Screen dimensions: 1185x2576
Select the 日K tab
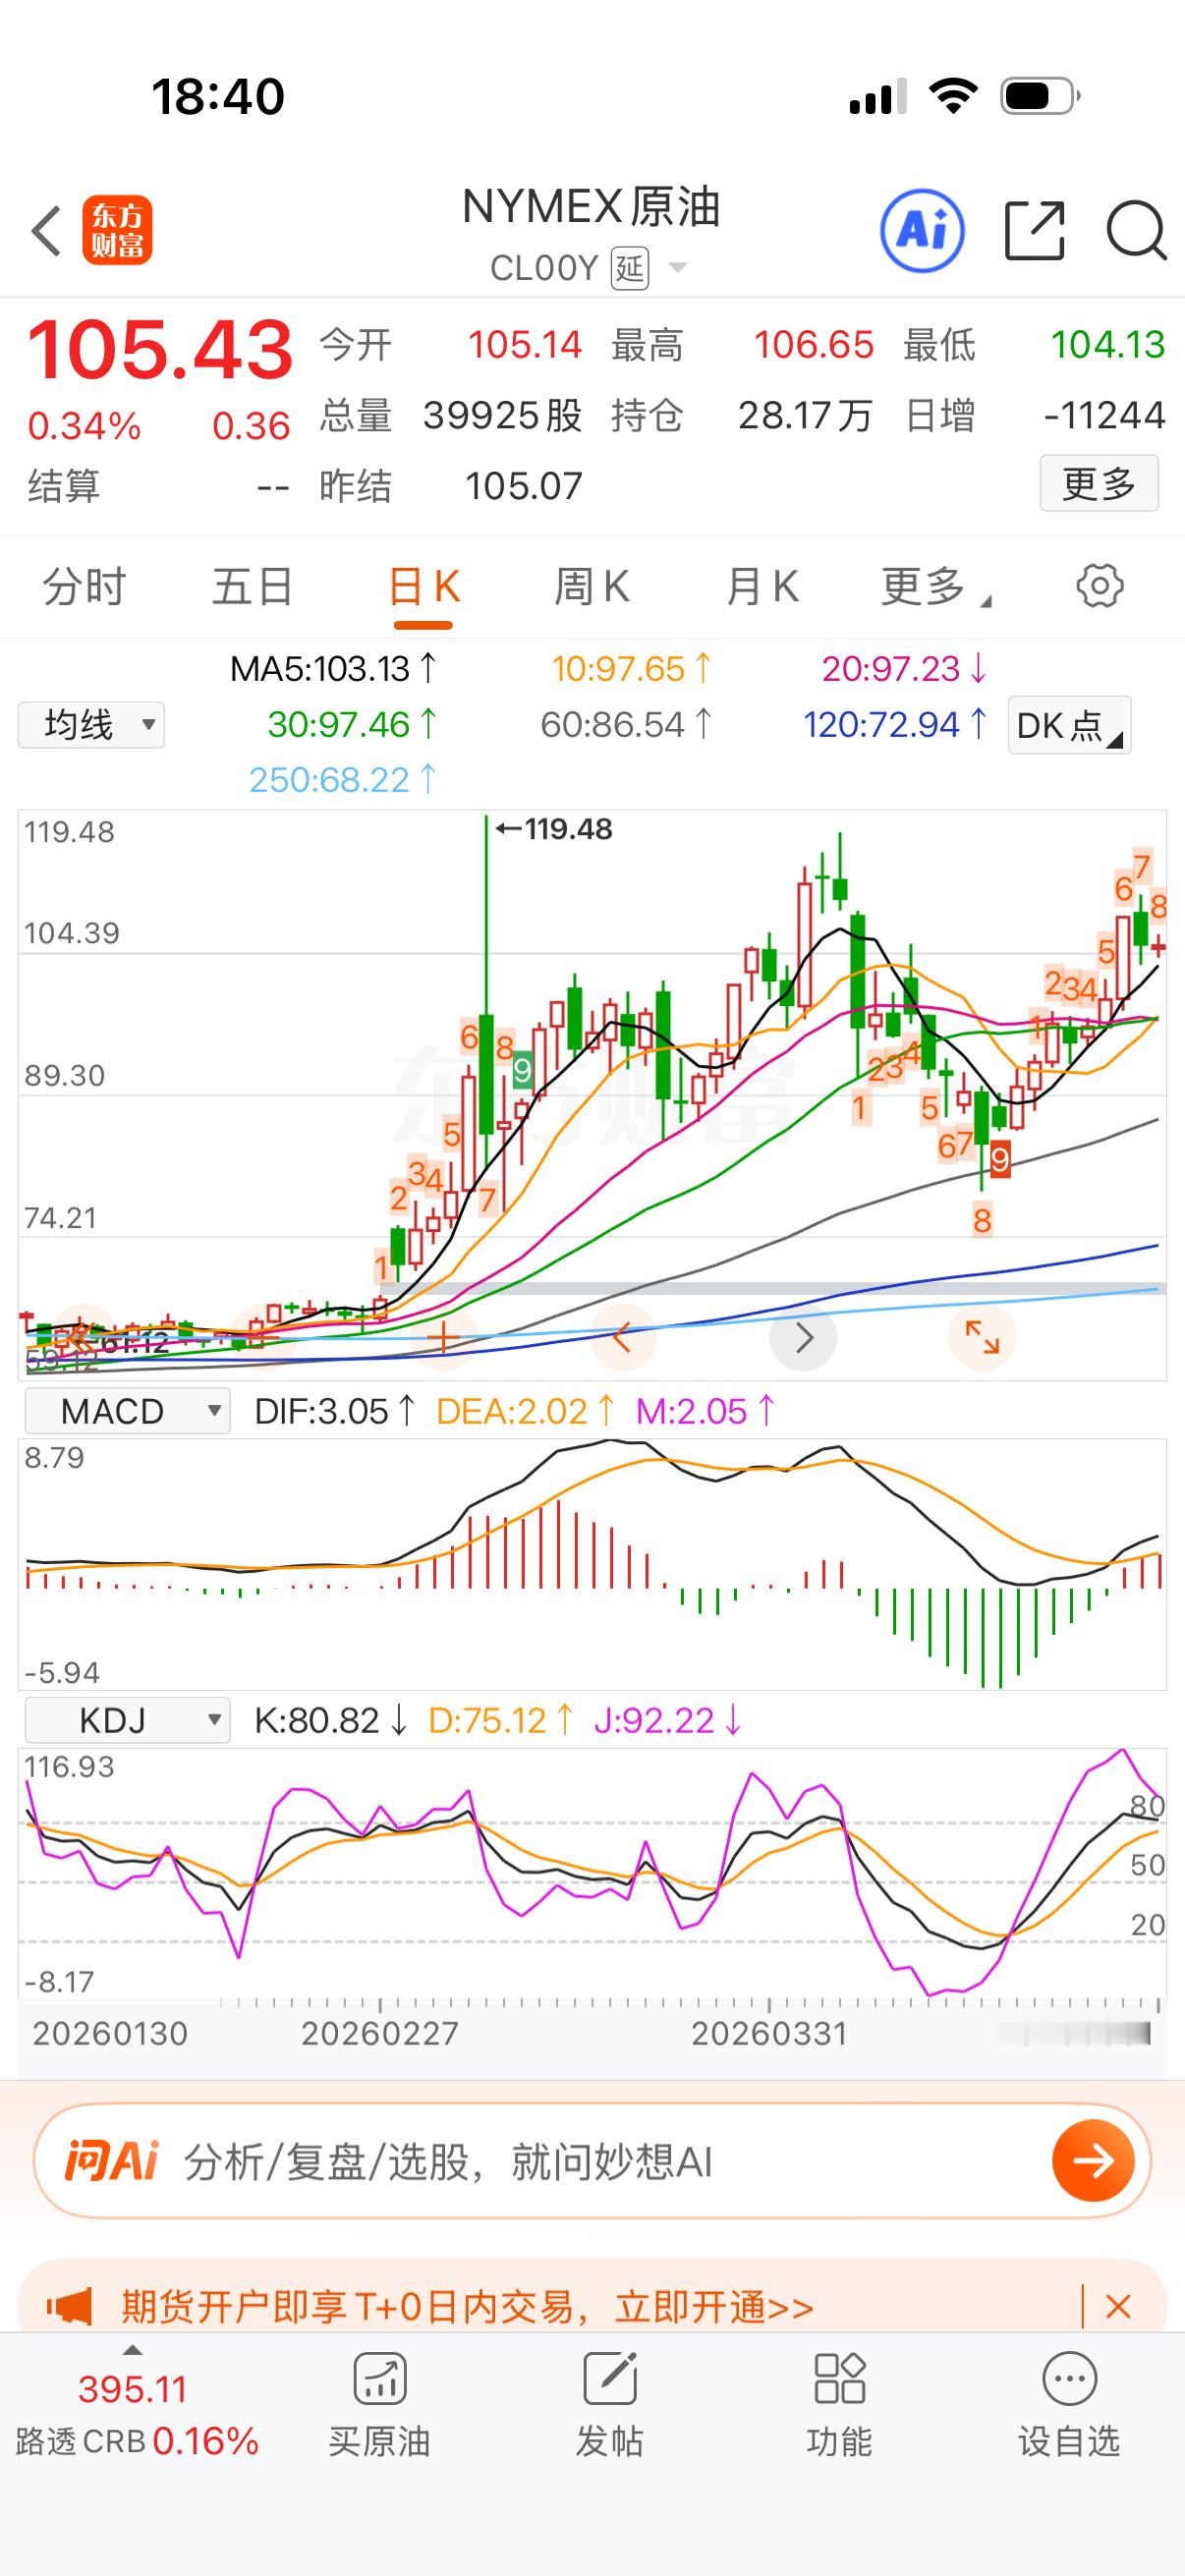click(424, 588)
